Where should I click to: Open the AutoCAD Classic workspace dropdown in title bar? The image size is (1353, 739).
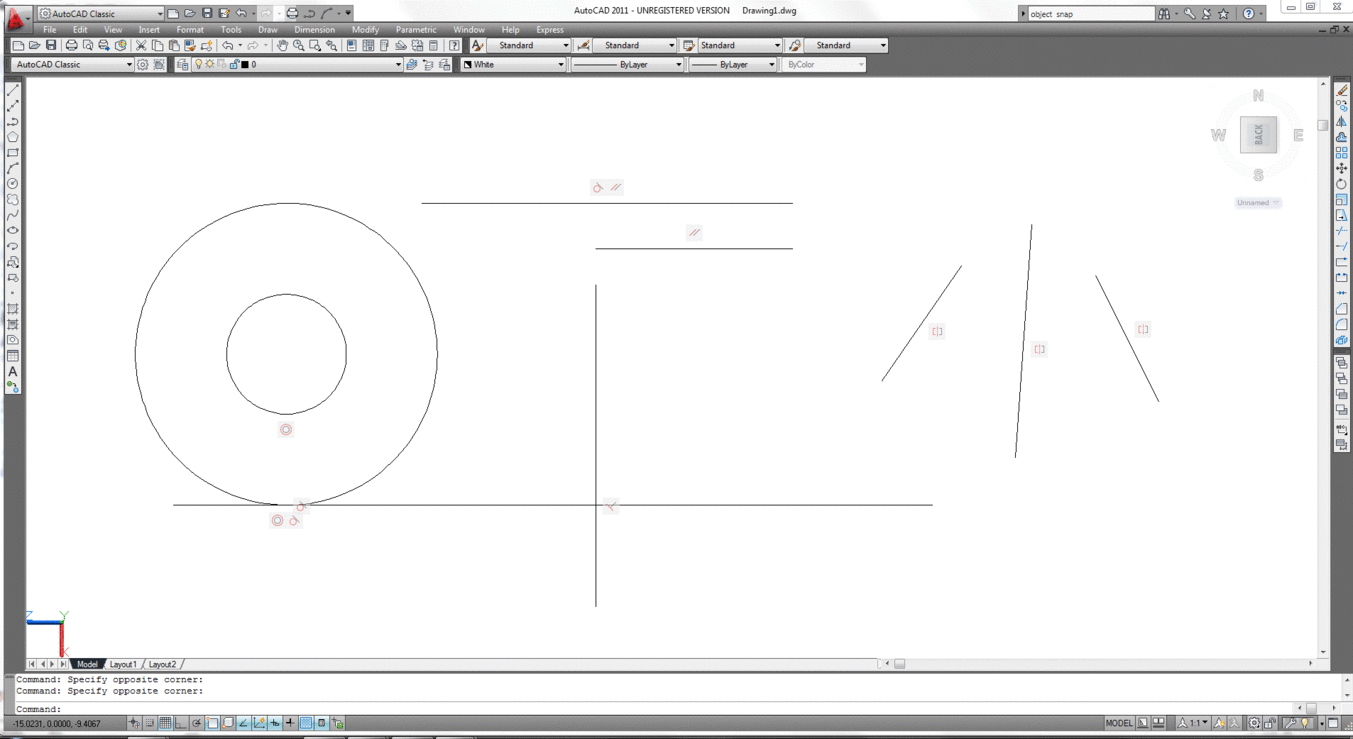pyautogui.click(x=101, y=14)
